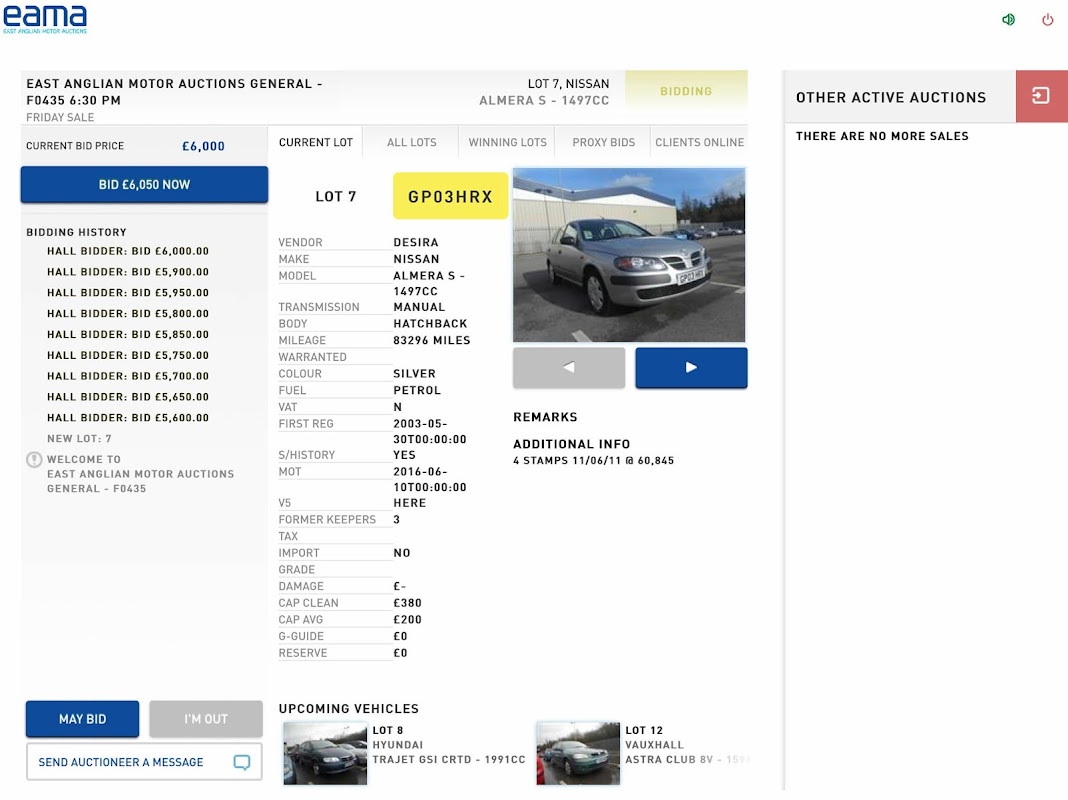Click the Other Active Auctions header

891,97
